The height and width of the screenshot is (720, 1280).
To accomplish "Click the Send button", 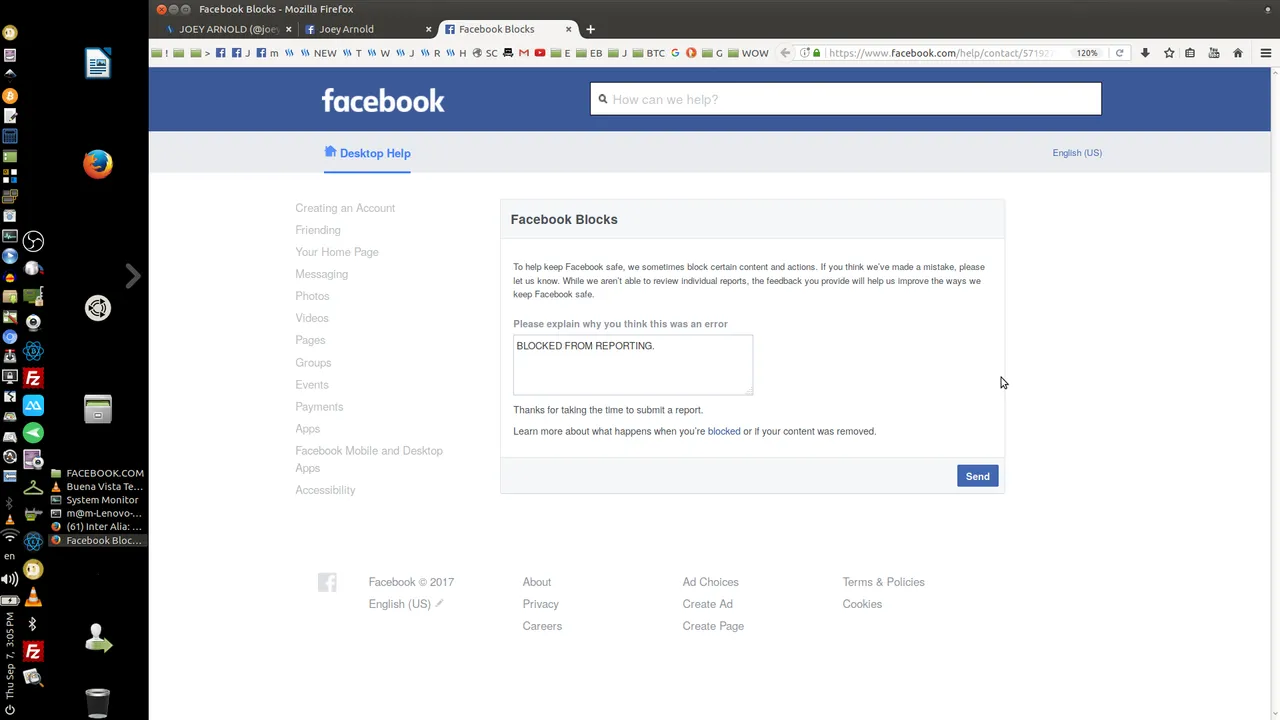I will click(977, 476).
